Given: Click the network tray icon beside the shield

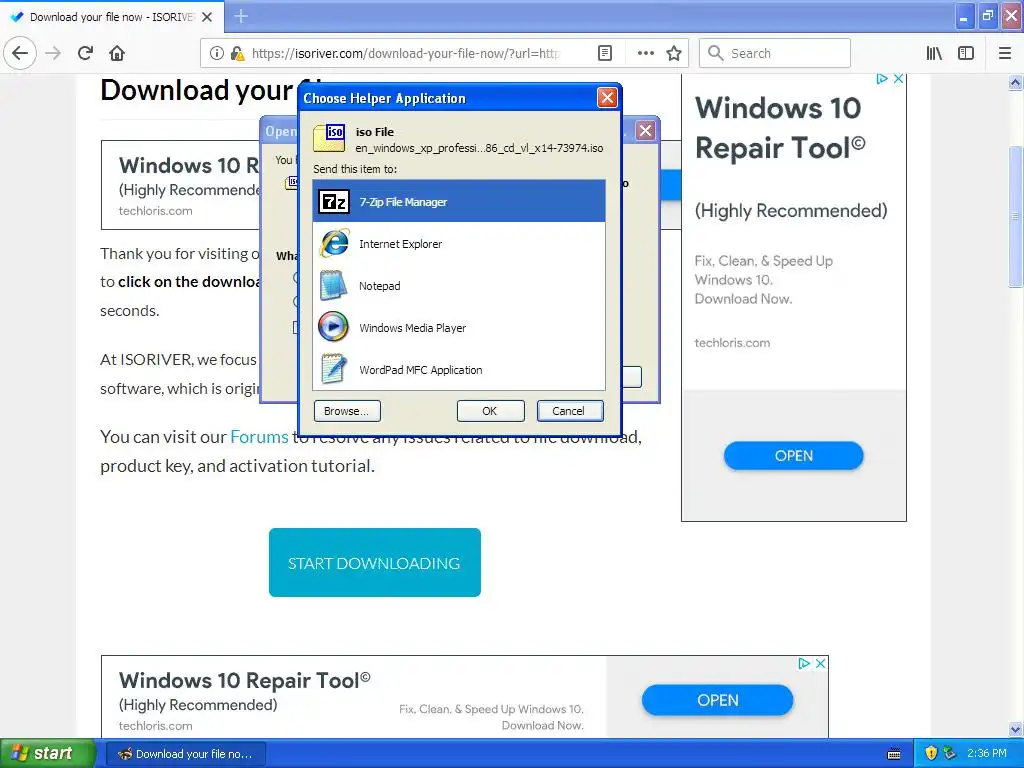Looking at the screenshot, I should coord(950,753).
